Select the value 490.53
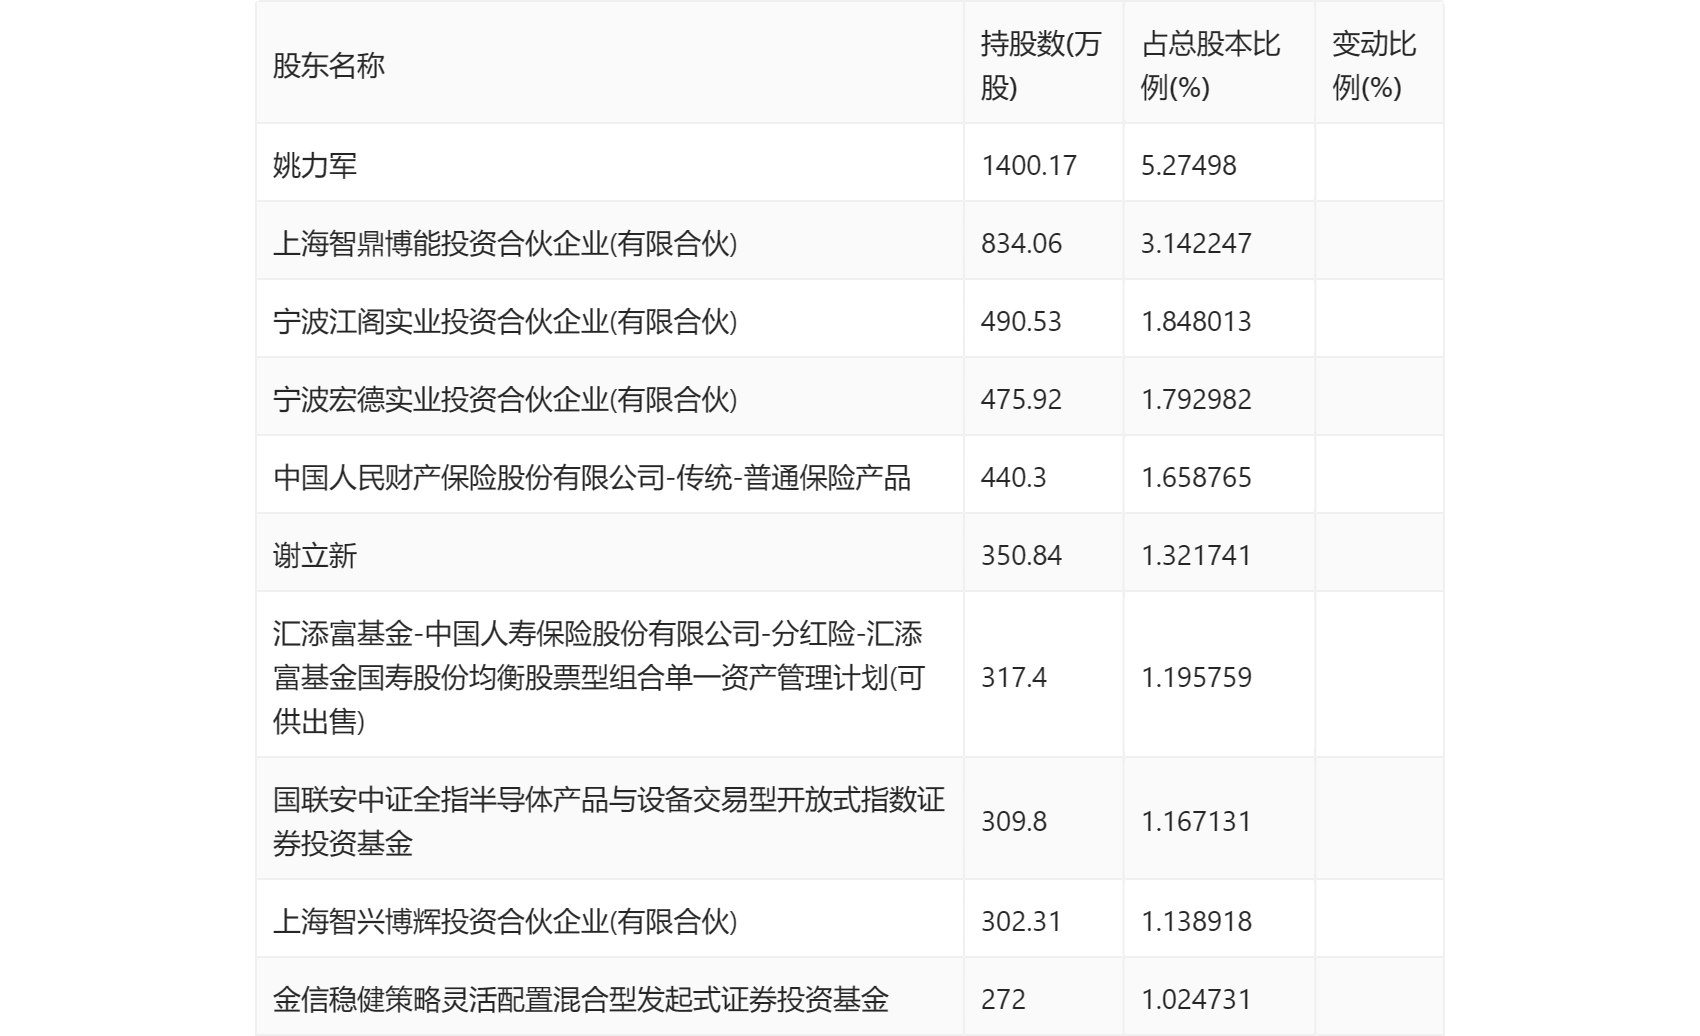 (1021, 321)
